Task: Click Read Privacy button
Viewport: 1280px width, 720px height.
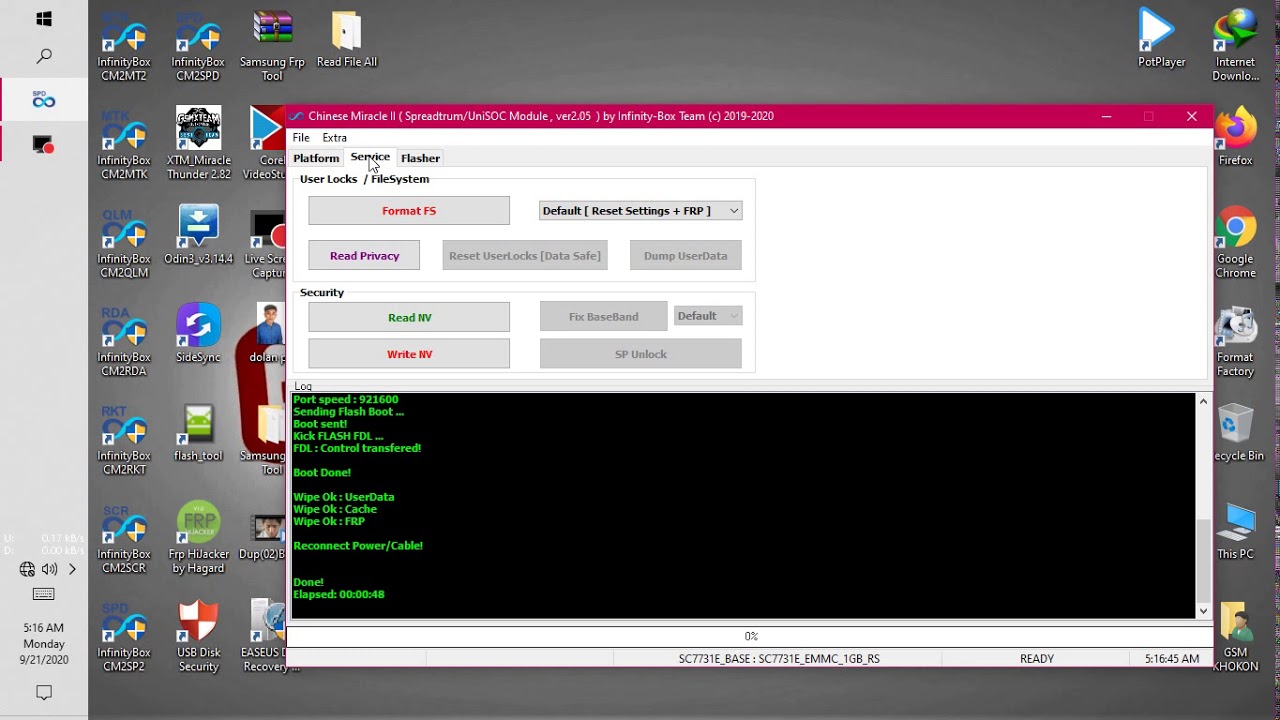Action: click(365, 256)
